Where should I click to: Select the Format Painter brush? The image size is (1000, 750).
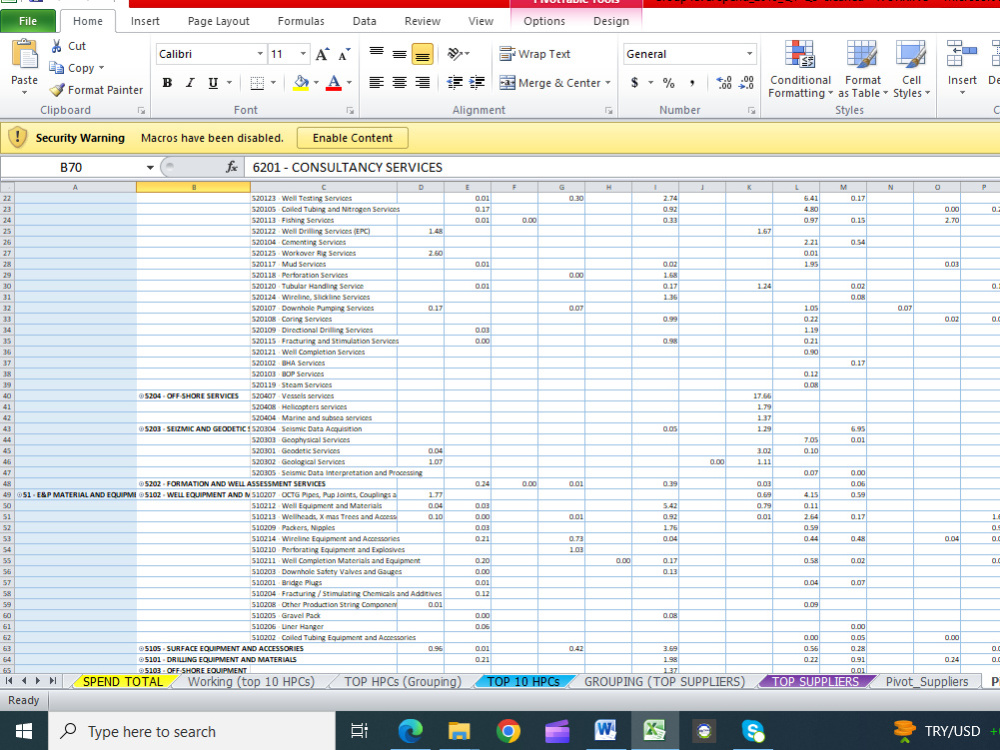tap(57, 90)
